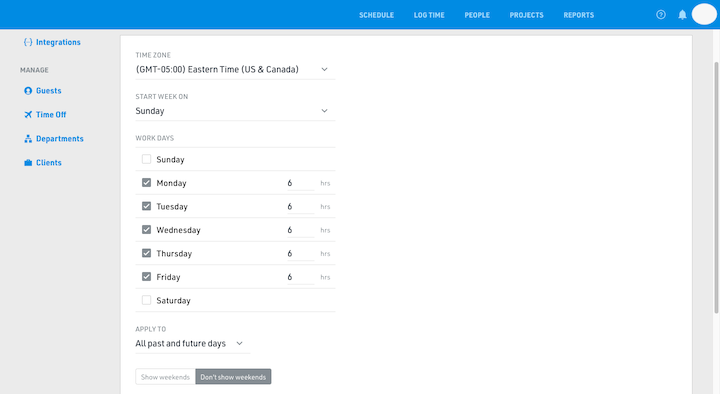Click the Clients briefcase icon
The height and width of the screenshot is (394, 720).
click(x=28, y=163)
